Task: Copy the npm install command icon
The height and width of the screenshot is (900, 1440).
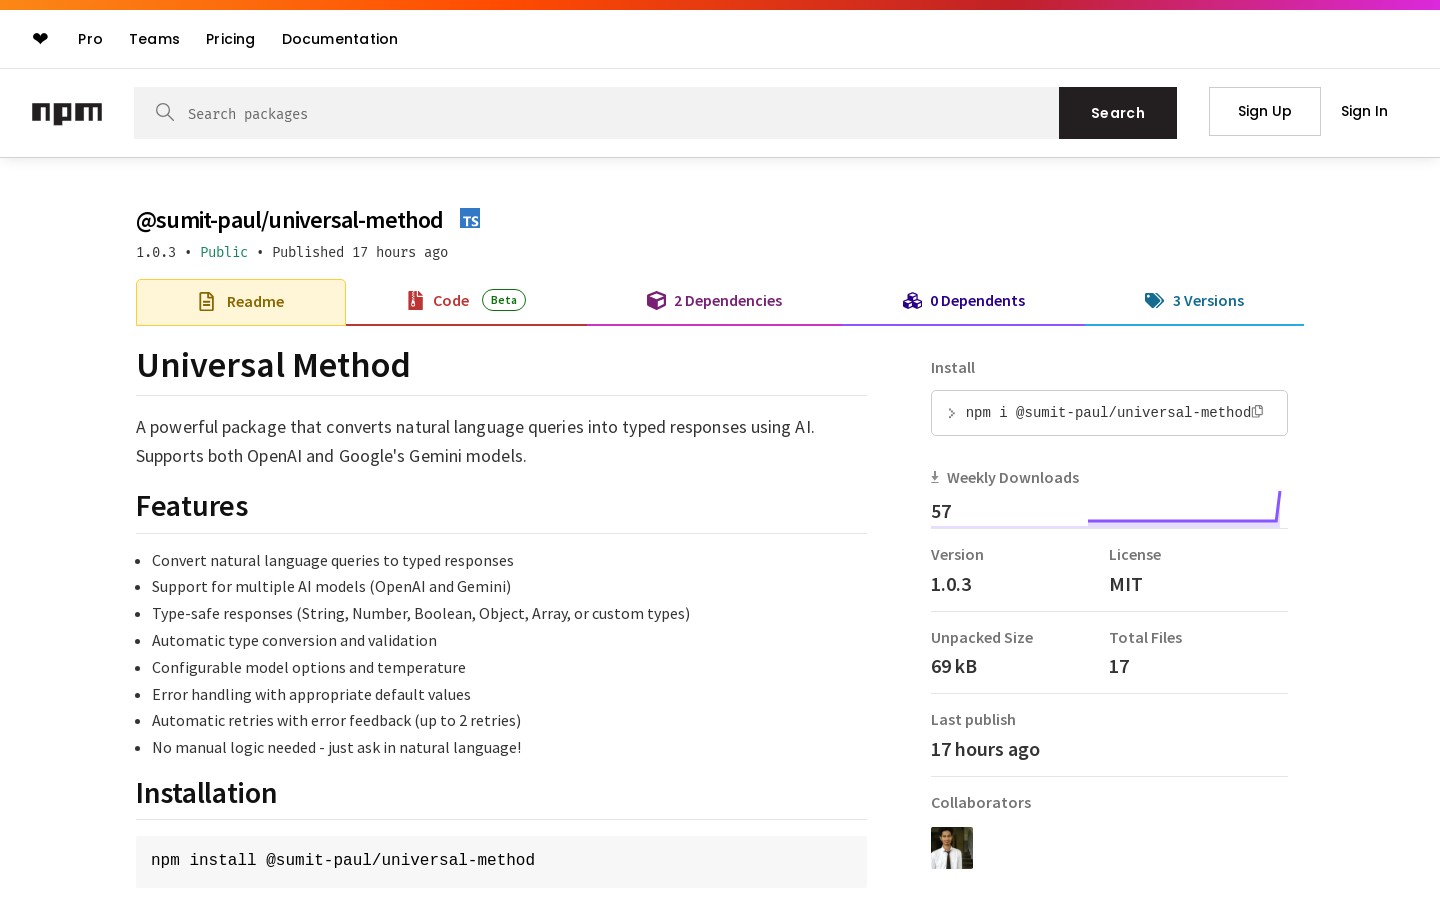Action: [x=1258, y=411]
